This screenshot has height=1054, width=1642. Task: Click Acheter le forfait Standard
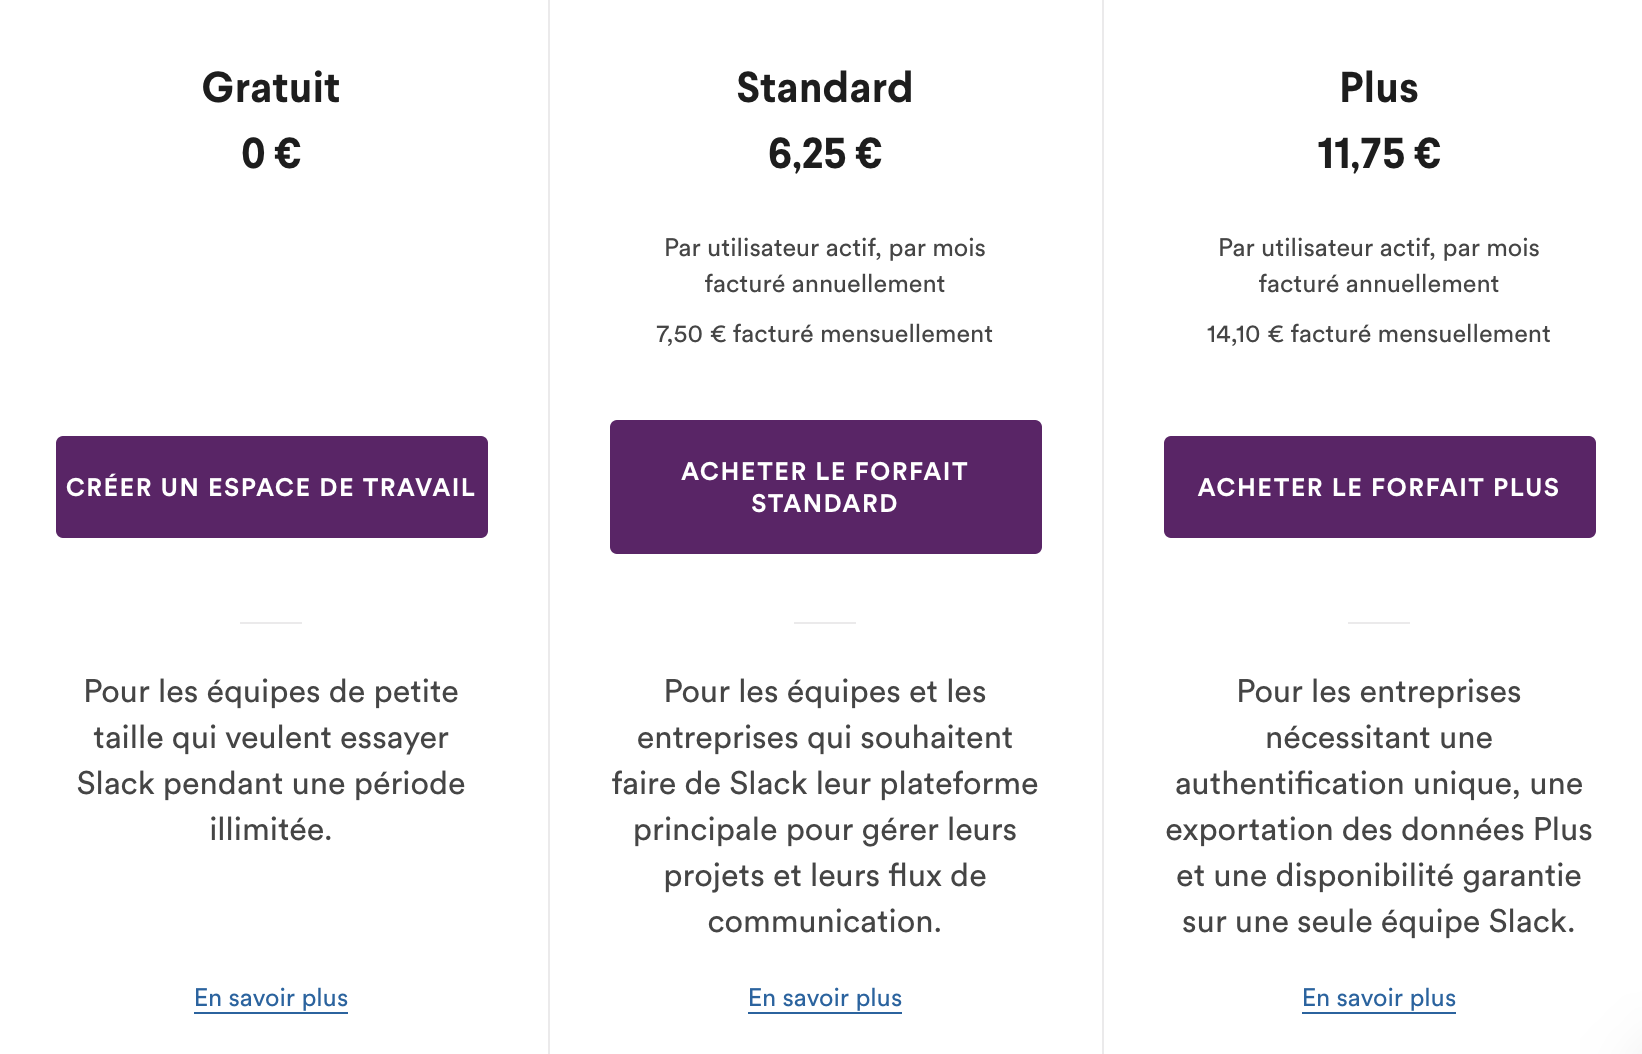(x=825, y=486)
